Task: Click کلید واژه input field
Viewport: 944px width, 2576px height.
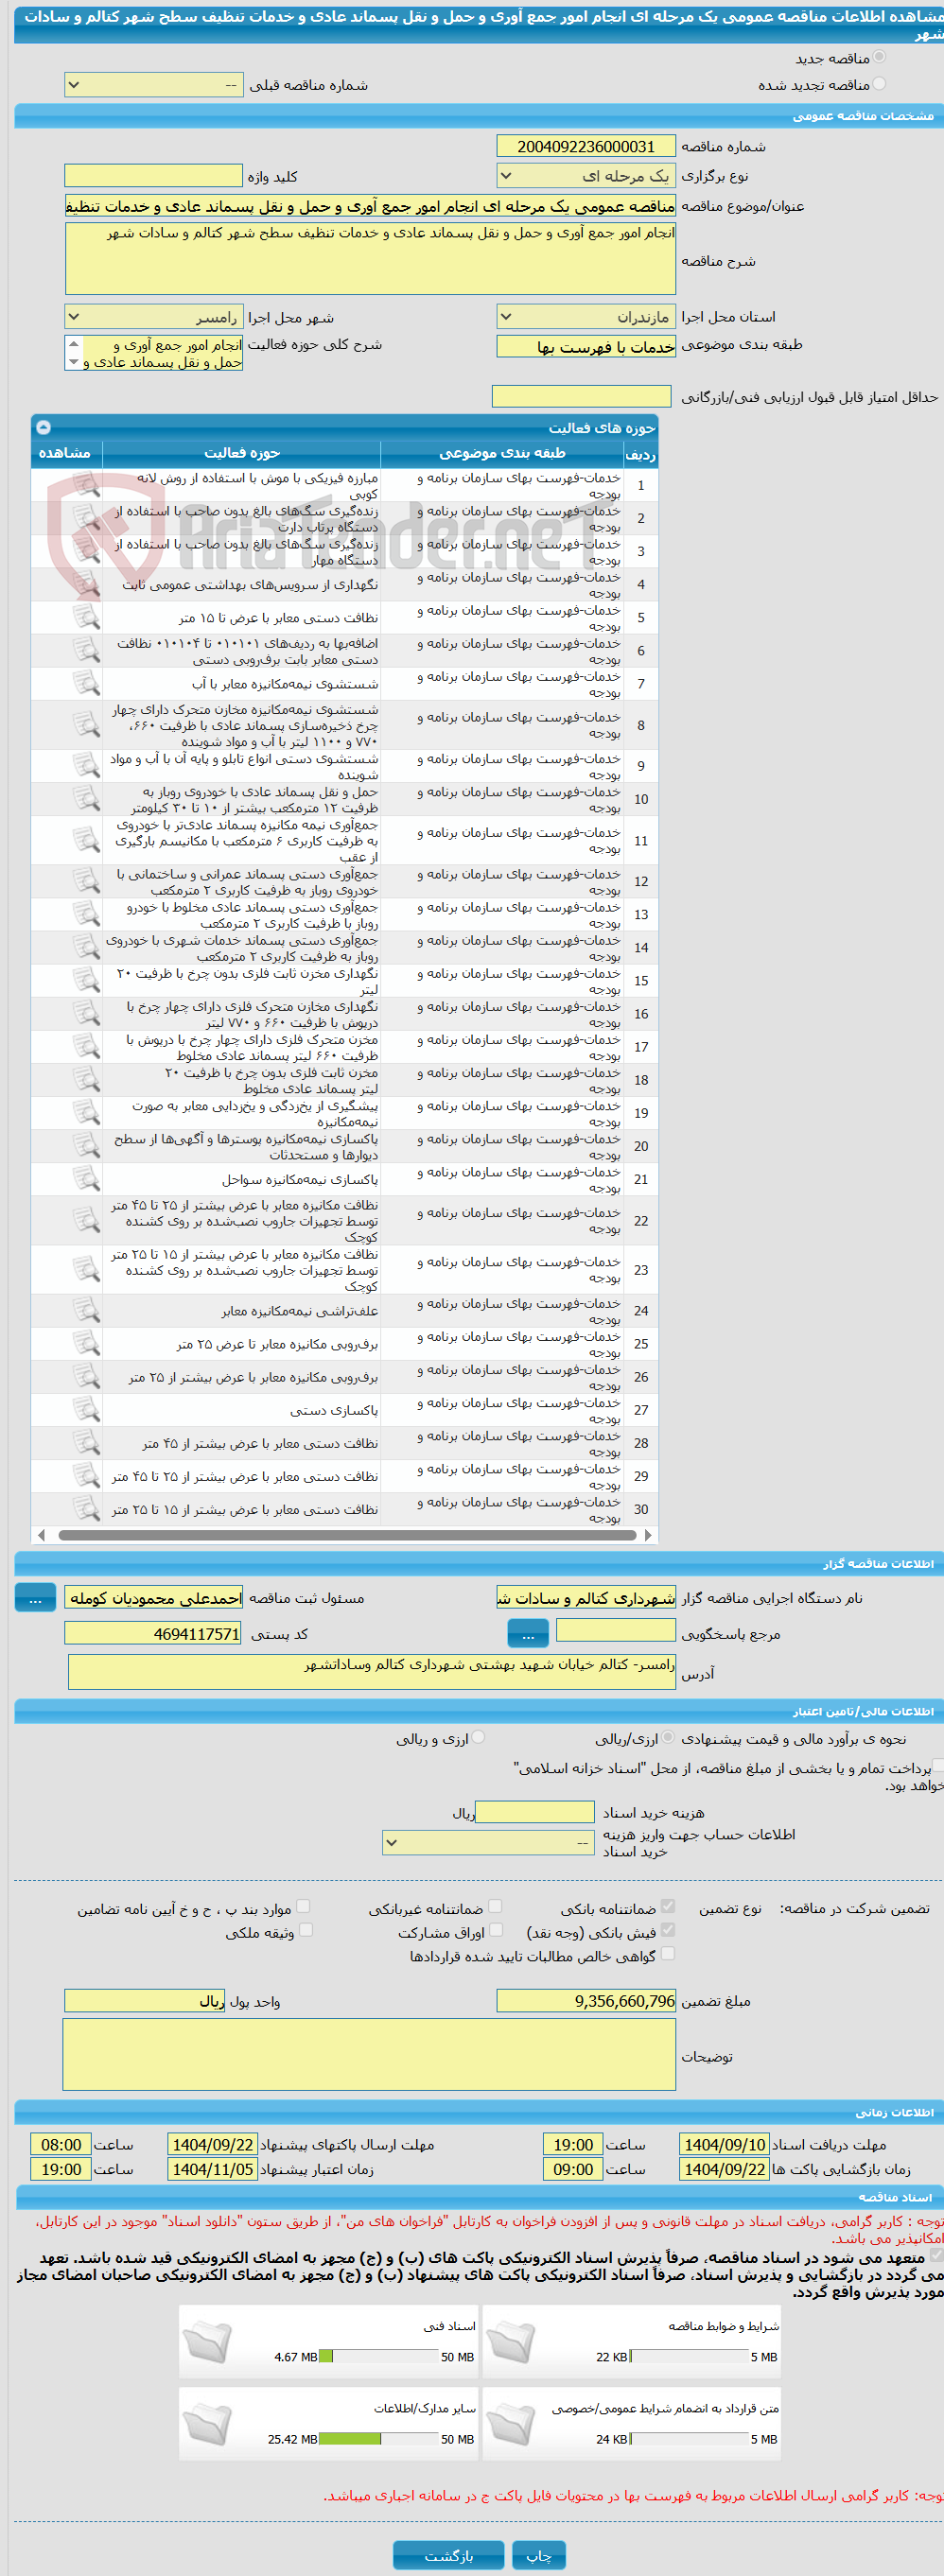Action: pos(154,176)
